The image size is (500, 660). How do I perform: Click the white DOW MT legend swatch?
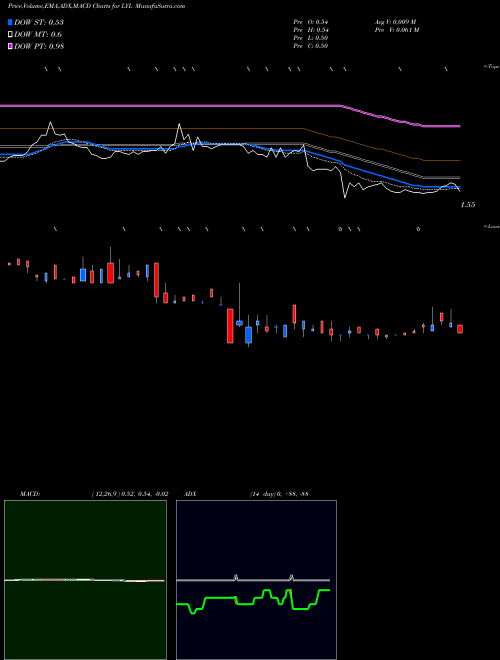tap(10, 35)
